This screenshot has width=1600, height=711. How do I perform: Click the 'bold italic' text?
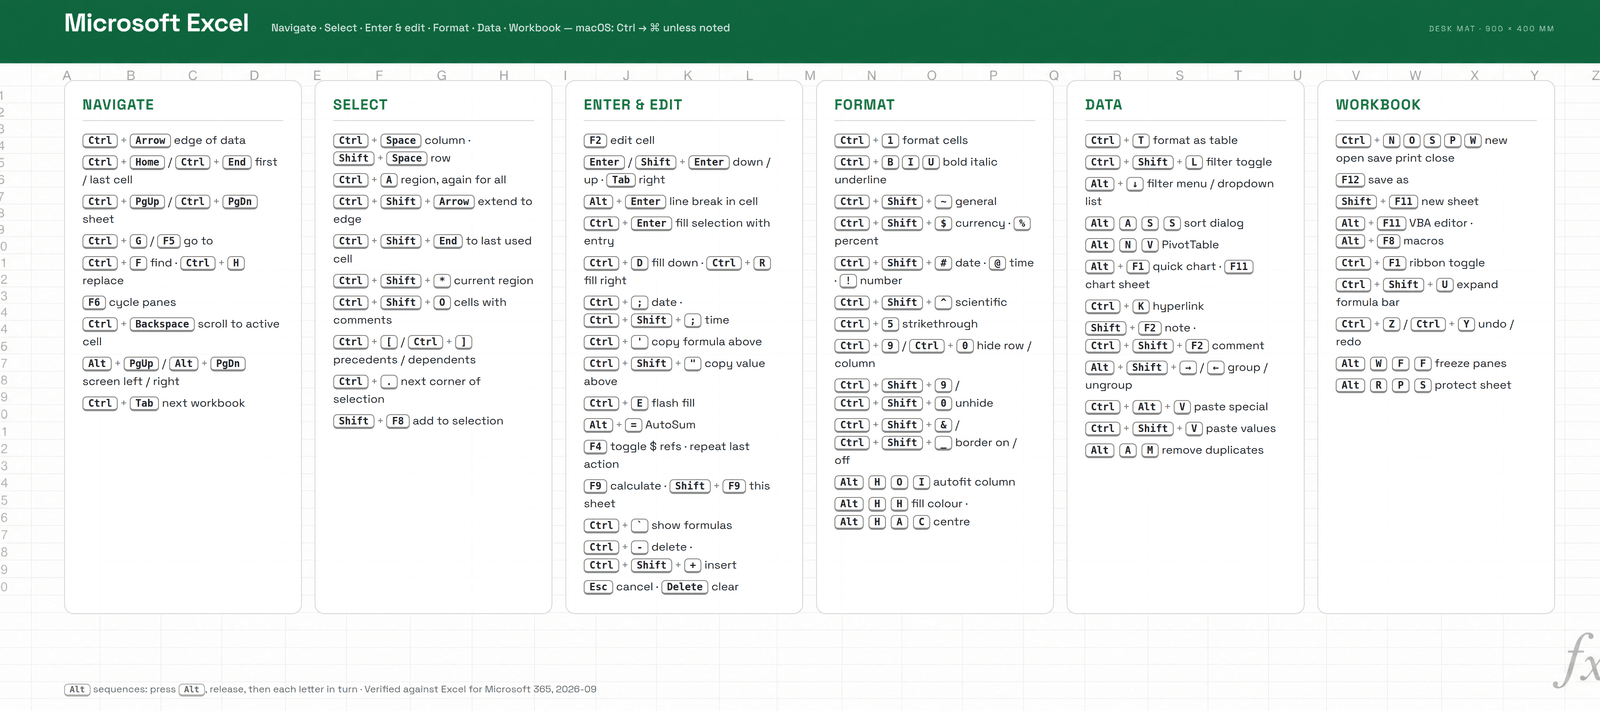pos(970,162)
